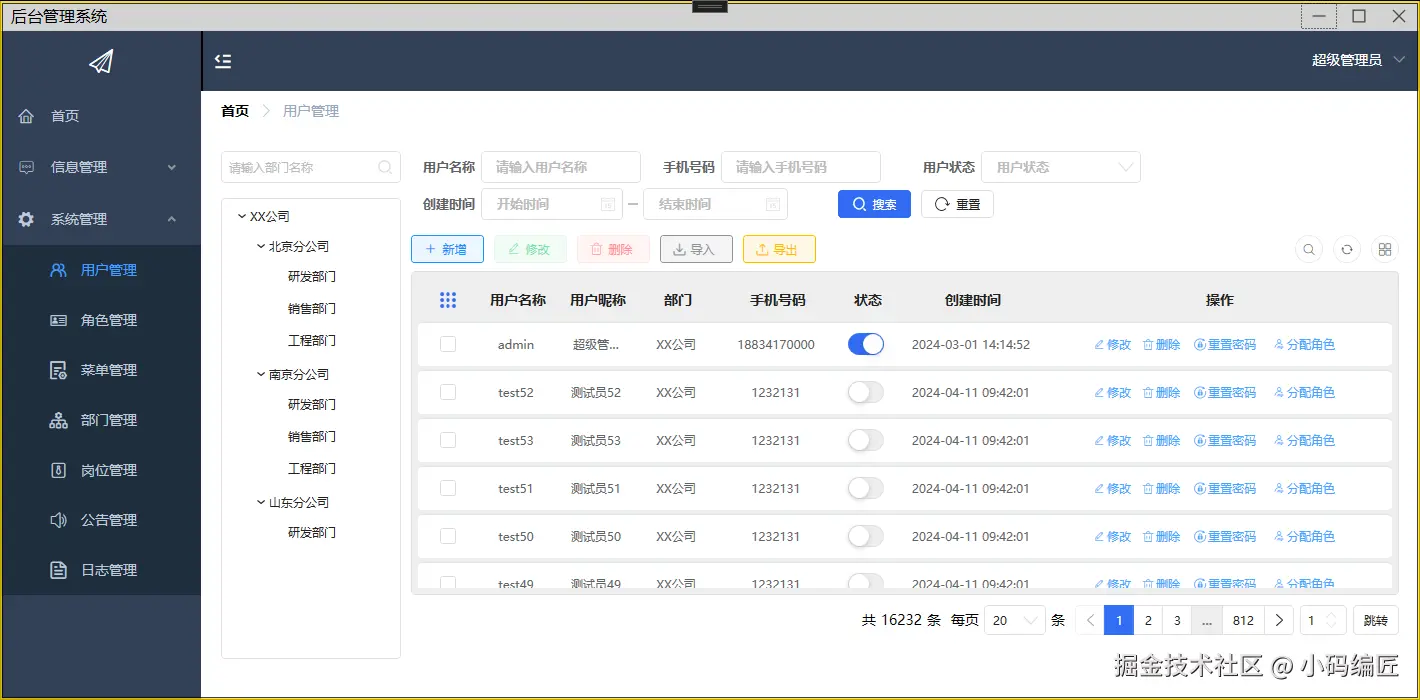Toggle search area with round magnifier icon
This screenshot has height=700, width=1420.
pos(1309,250)
